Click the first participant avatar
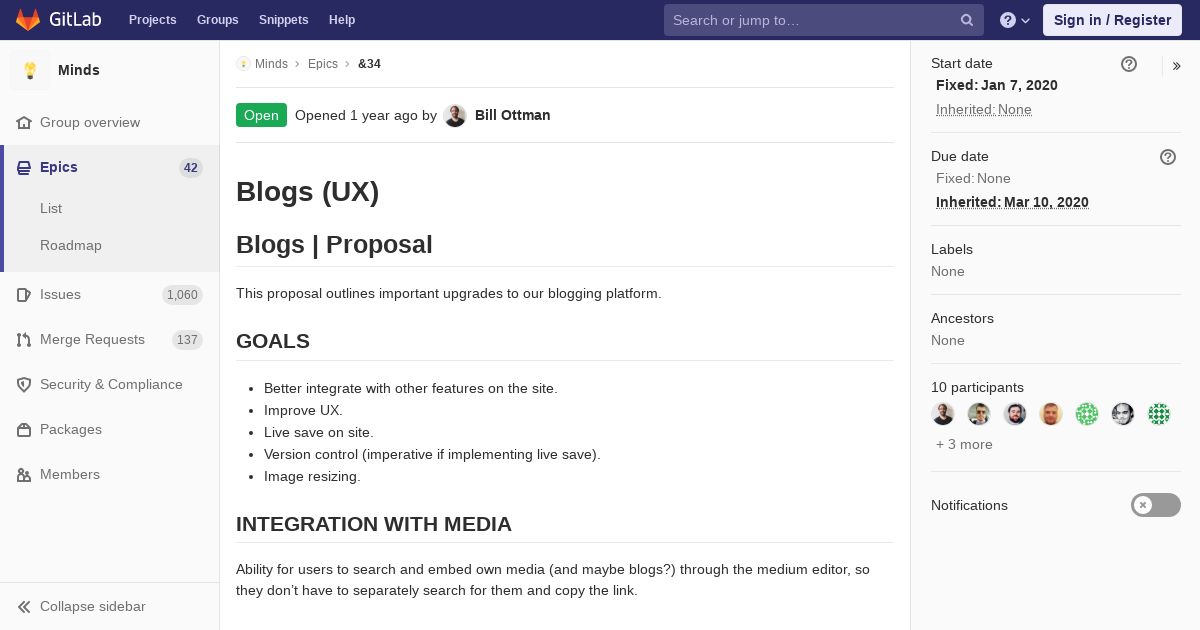The width and height of the screenshot is (1200, 630). pyautogui.click(x=943, y=414)
